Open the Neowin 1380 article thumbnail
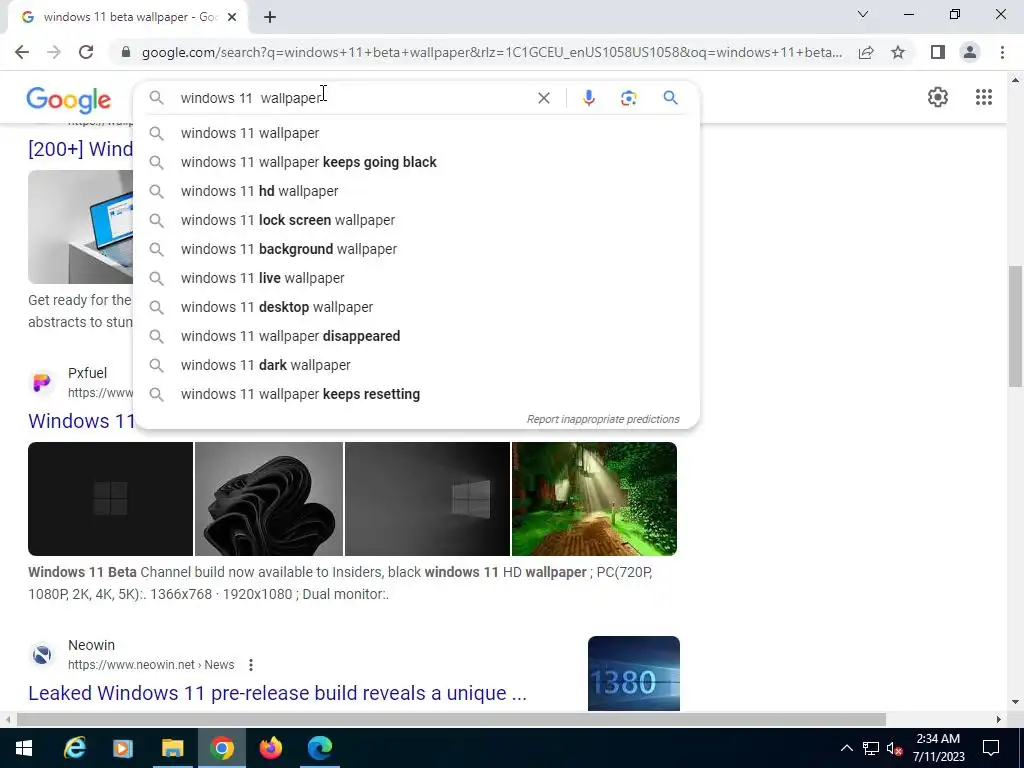 point(633,673)
